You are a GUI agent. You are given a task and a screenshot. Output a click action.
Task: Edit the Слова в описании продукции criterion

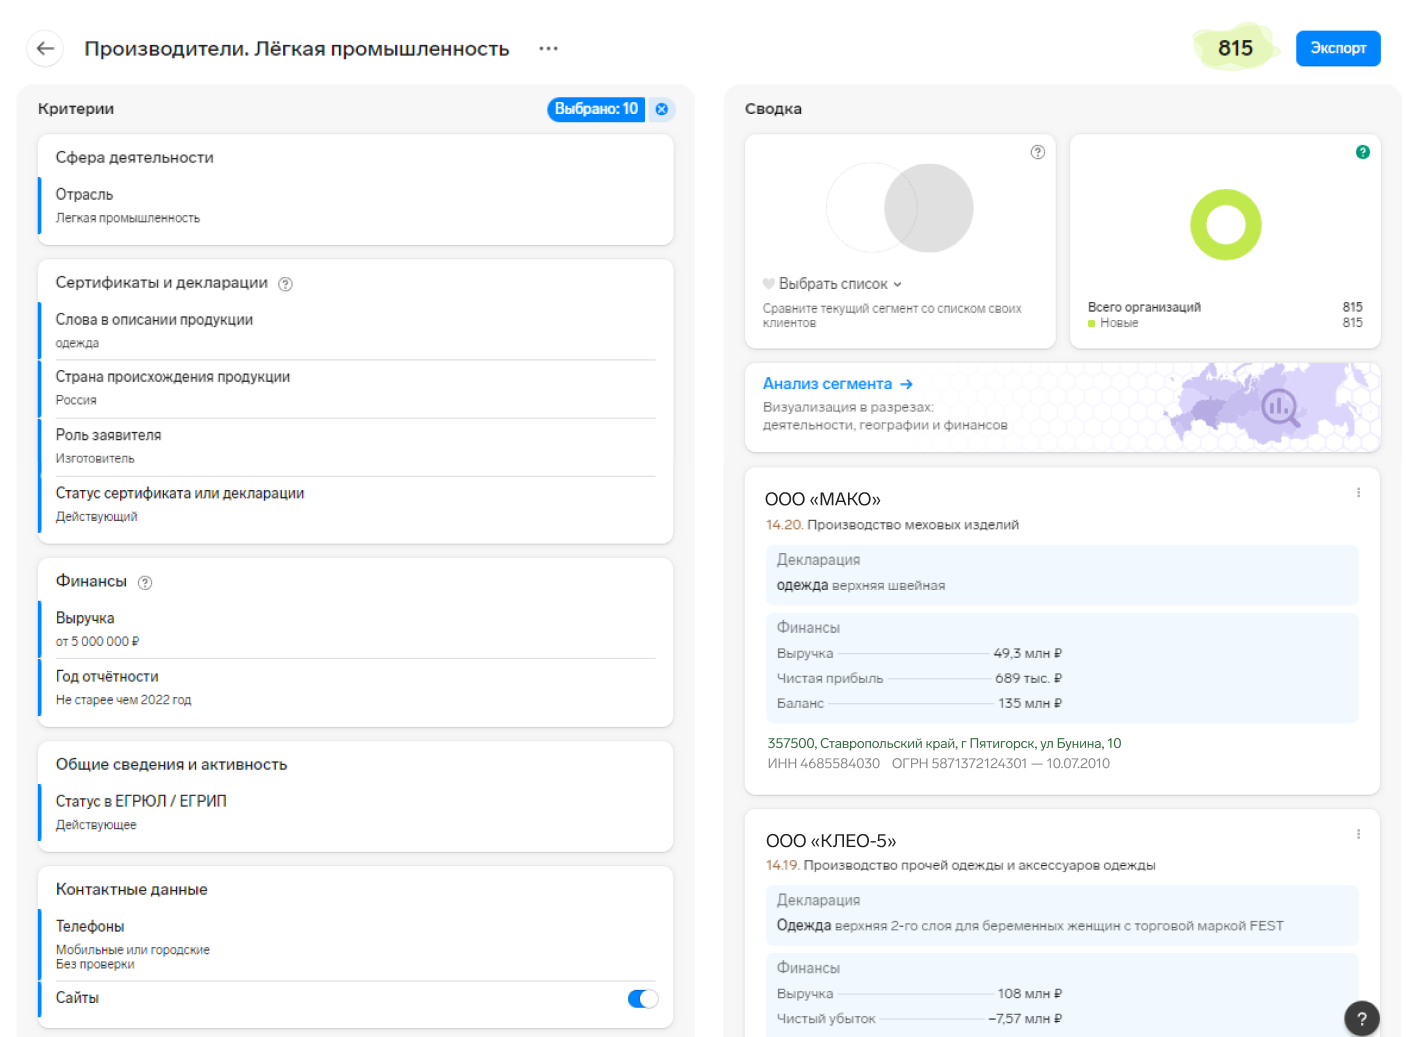pyautogui.click(x=356, y=330)
